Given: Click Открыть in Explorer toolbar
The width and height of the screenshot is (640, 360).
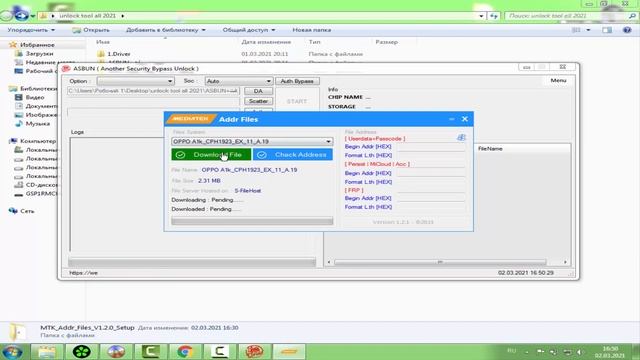Looking at the screenshot, I should (x=91, y=30).
